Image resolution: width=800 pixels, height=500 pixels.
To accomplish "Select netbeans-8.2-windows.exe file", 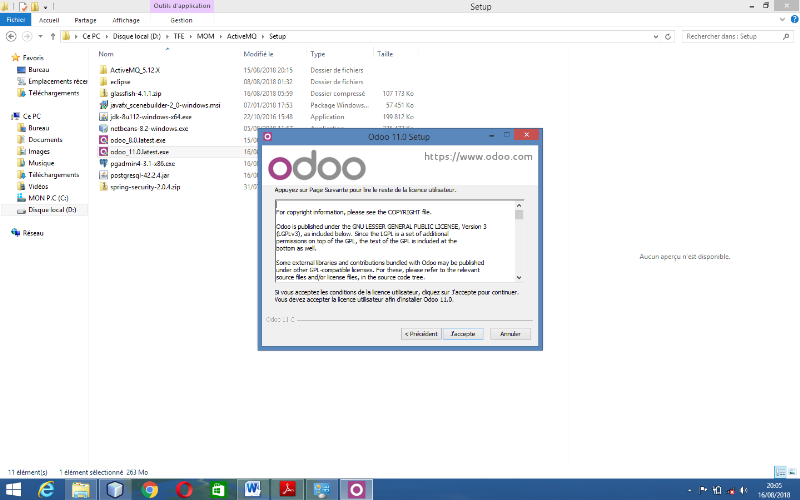I will pos(149,129).
